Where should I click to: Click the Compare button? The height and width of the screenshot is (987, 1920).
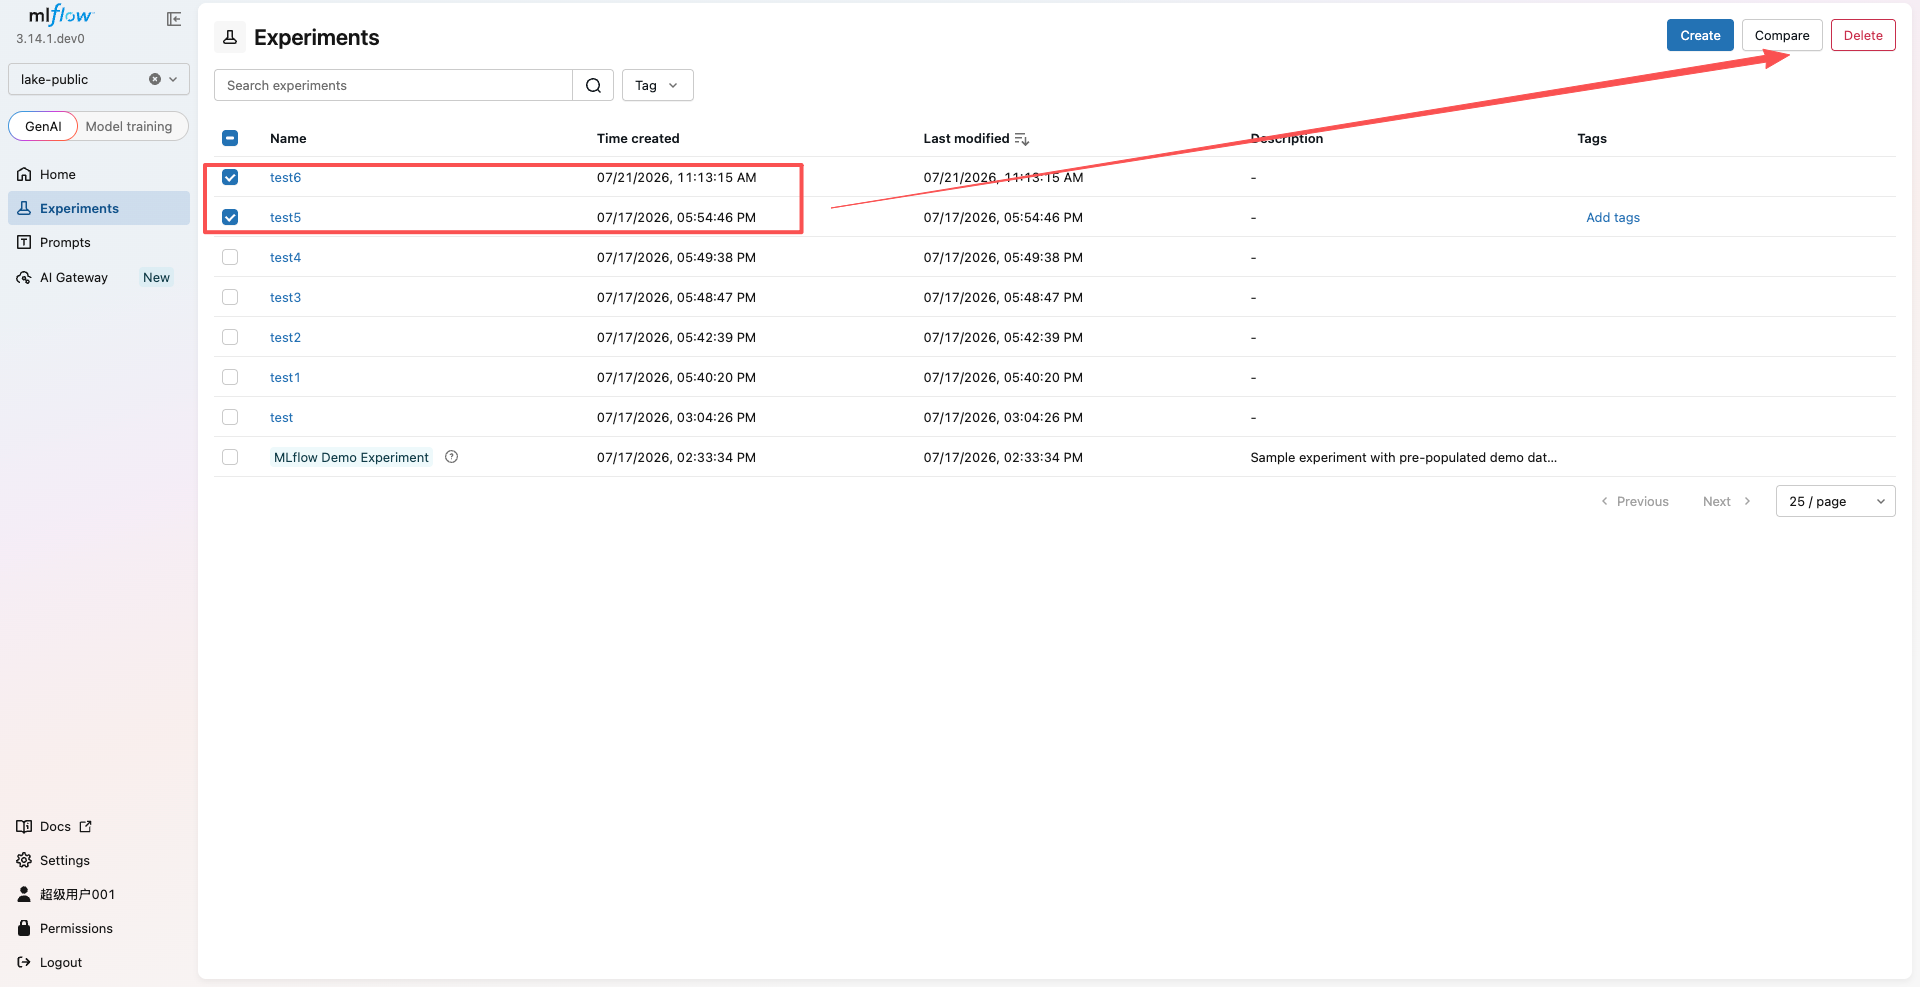click(1781, 35)
